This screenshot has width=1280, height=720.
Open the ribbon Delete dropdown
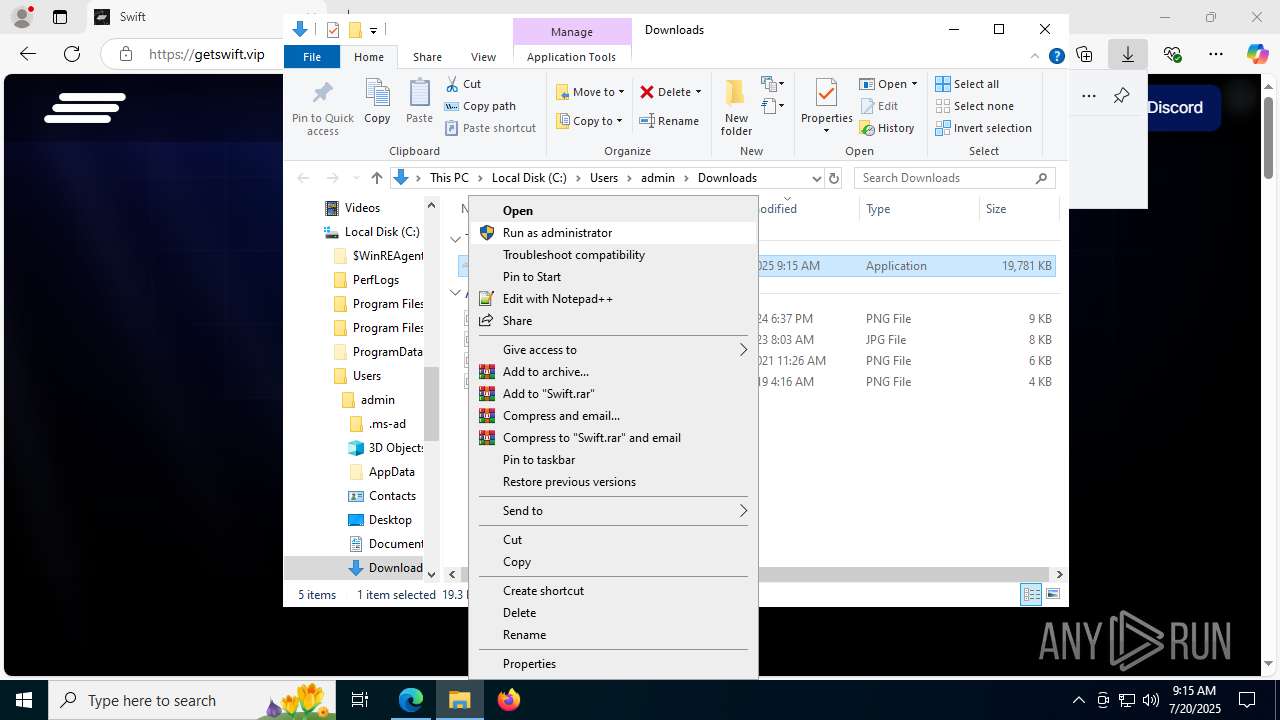pyautogui.click(x=671, y=92)
